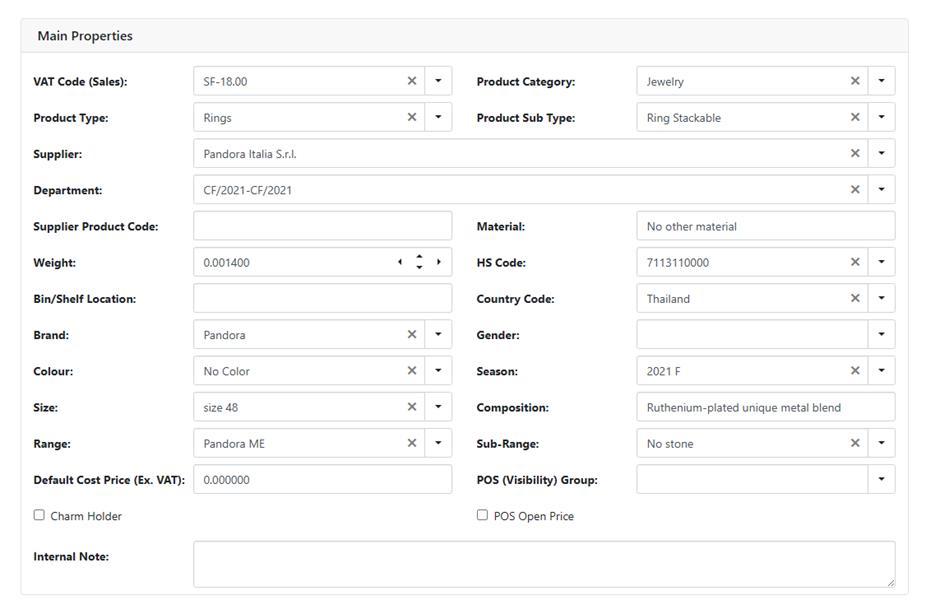Tick the POS Open Price checkbox
The image size is (940, 614).
point(482,515)
